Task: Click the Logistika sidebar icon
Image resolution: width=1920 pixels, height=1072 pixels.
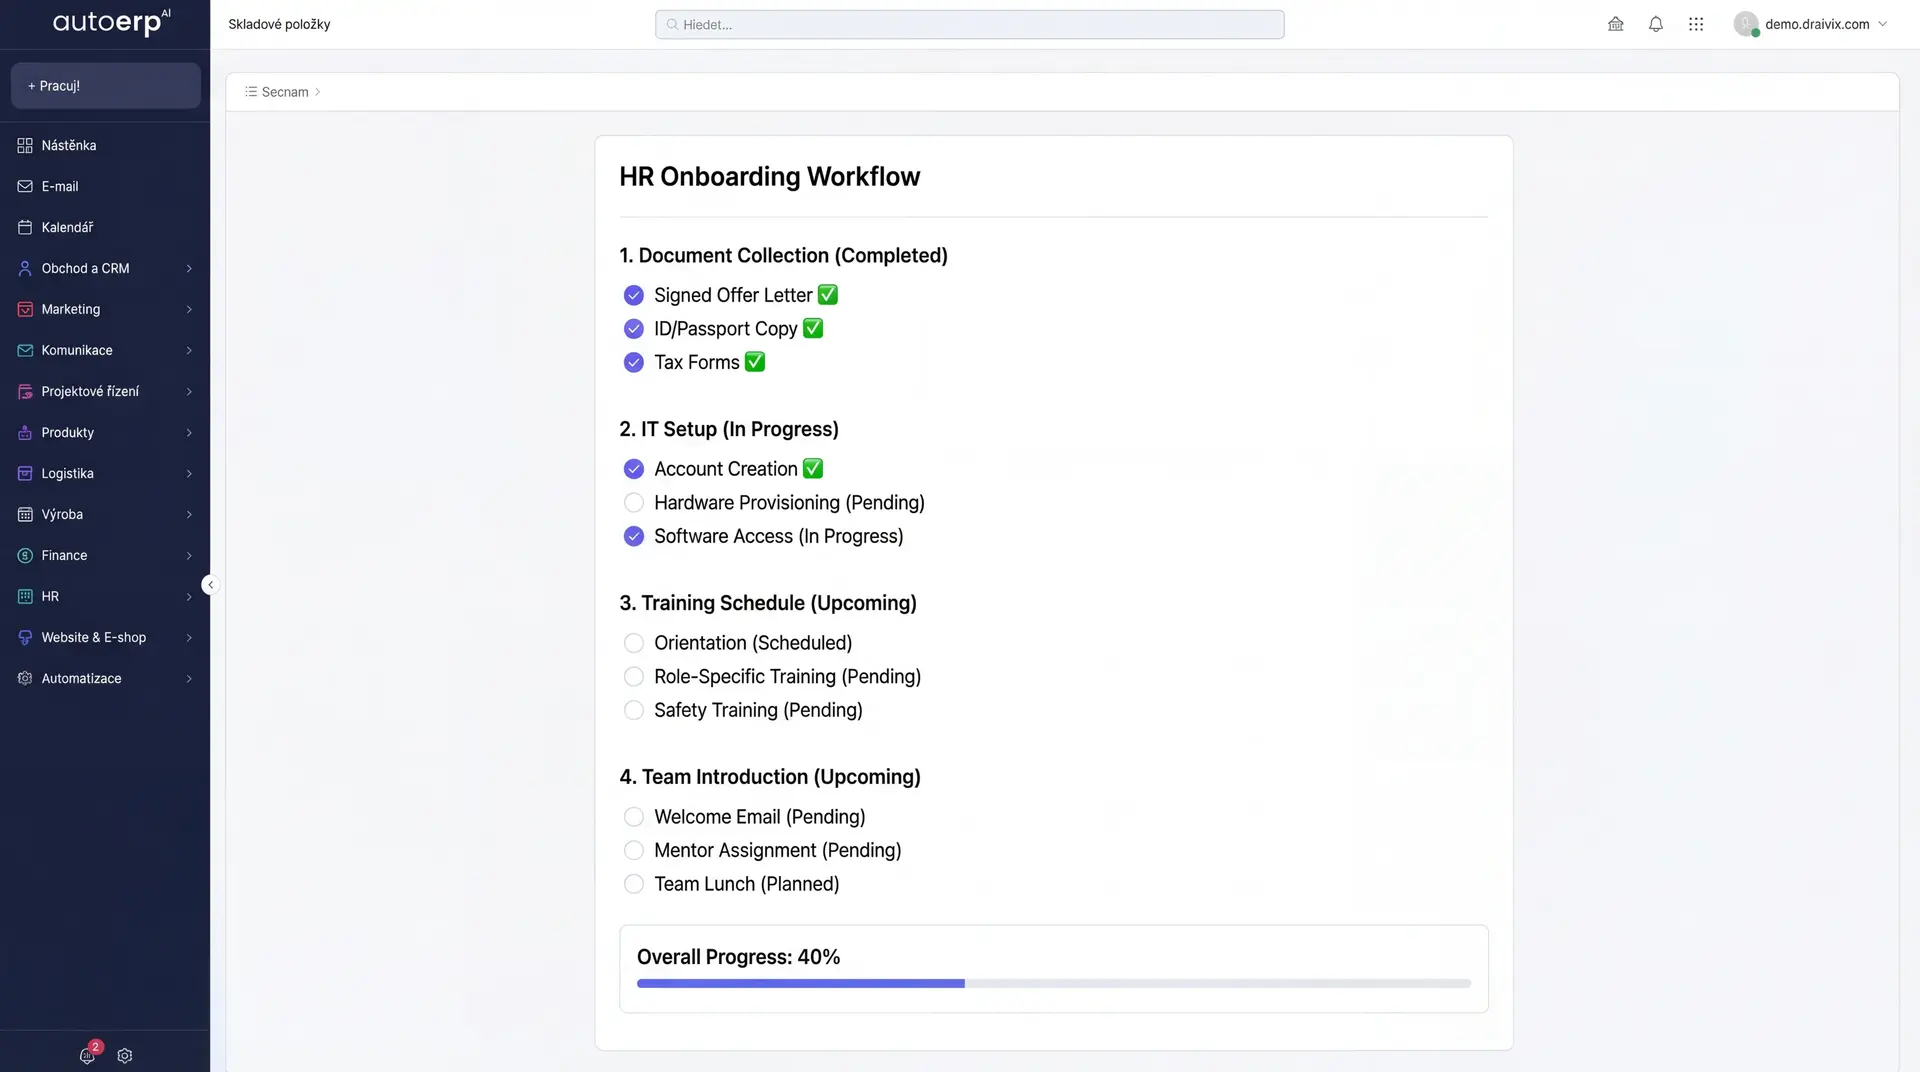Action: 25,474
